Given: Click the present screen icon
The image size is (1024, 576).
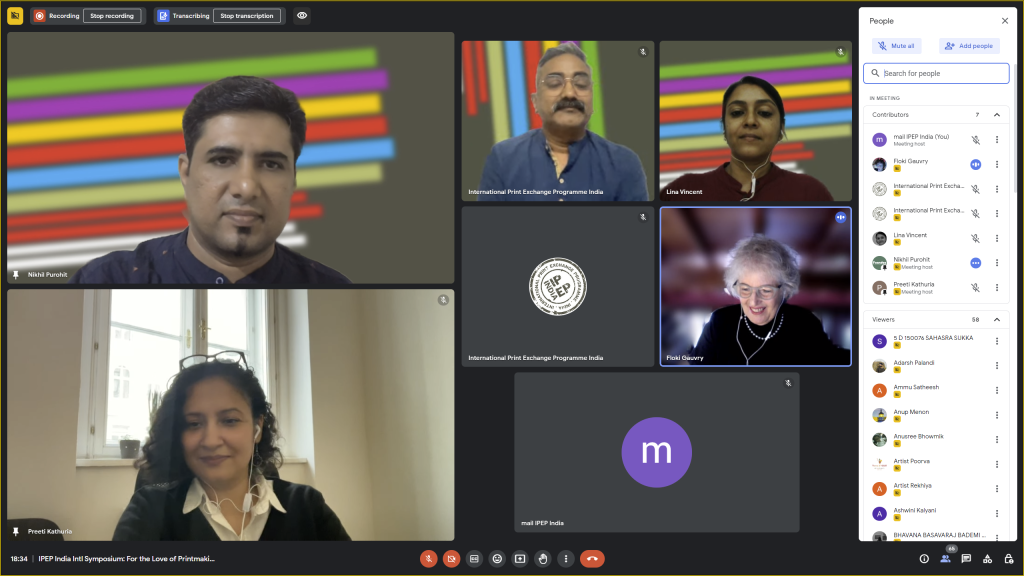Looking at the screenshot, I should pos(520,559).
